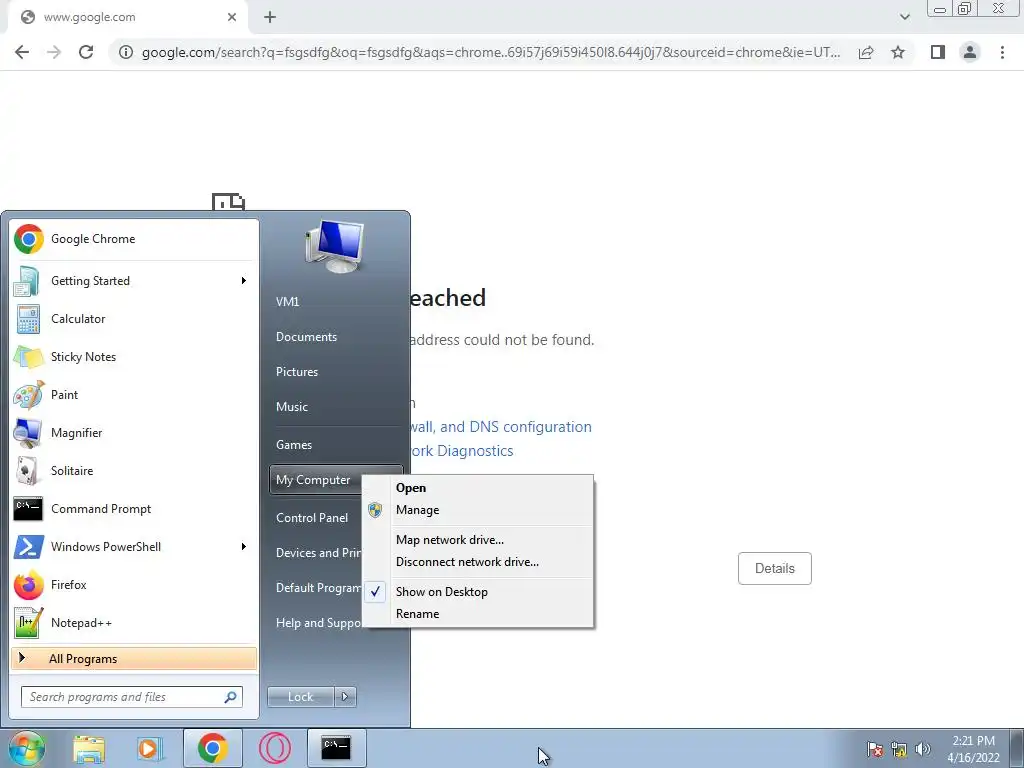Launch Getting Started from Start menu
The height and width of the screenshot is (768, 1024).
(x=134, y=281)
